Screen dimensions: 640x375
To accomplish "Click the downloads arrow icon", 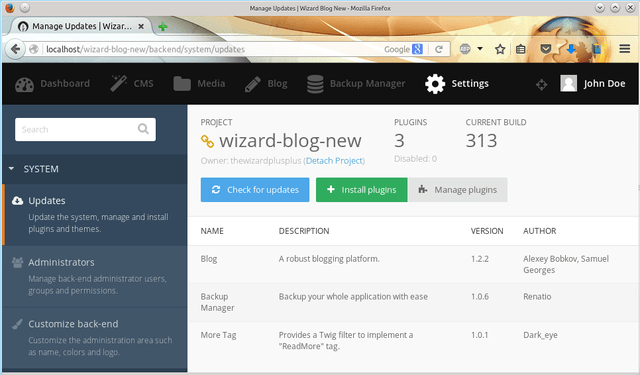I will pyautogui.click(x=571, y=49).
